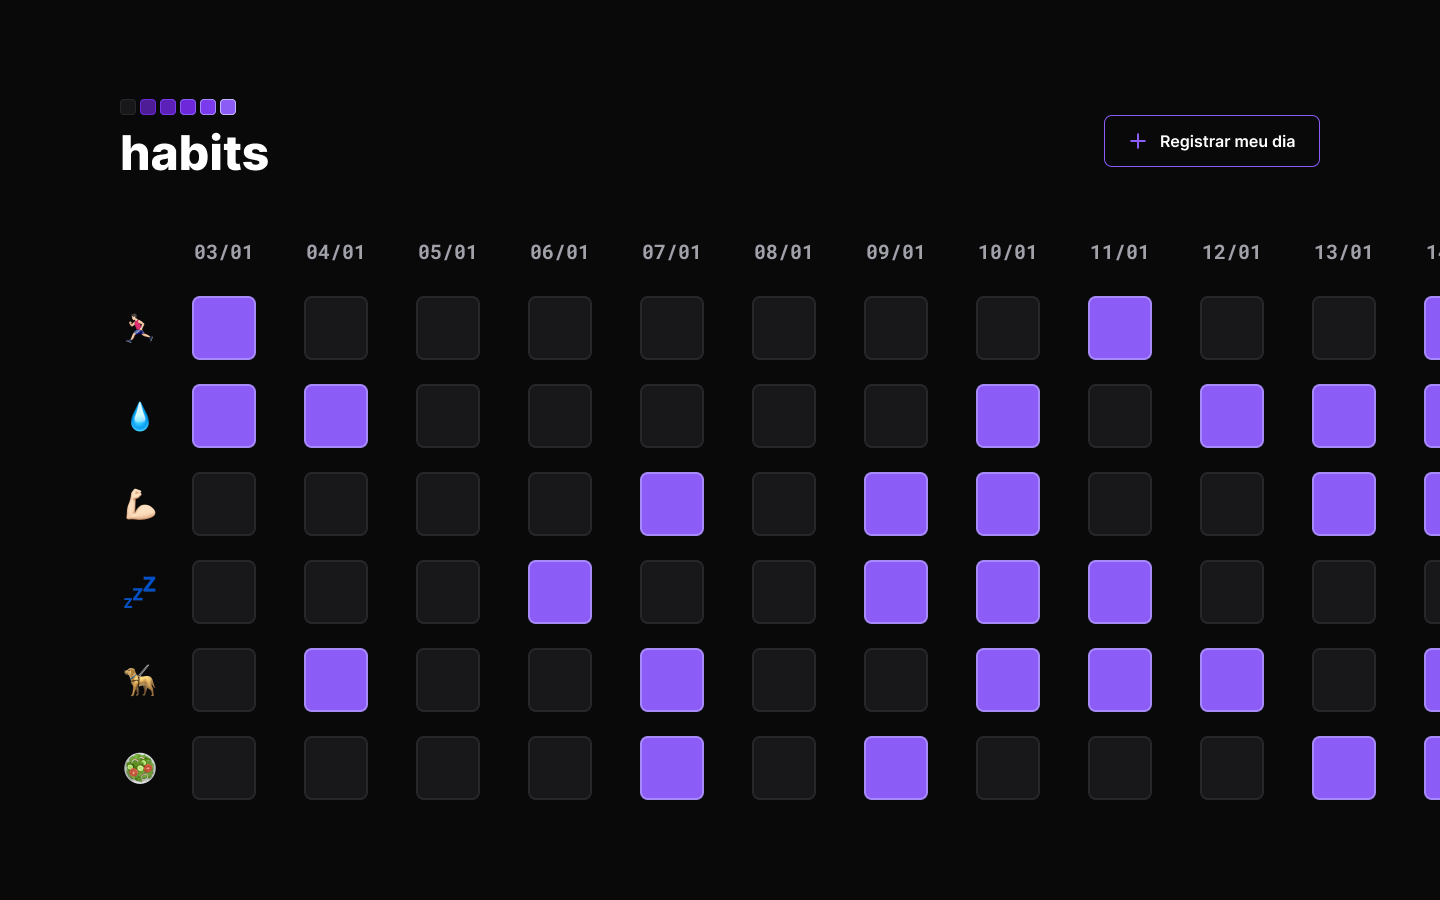Uncheck the exercise habit on 07/01
Image resolution: width=1440 pixels, height=900 pixels.
pyautogui.click(x=672, y=504)
